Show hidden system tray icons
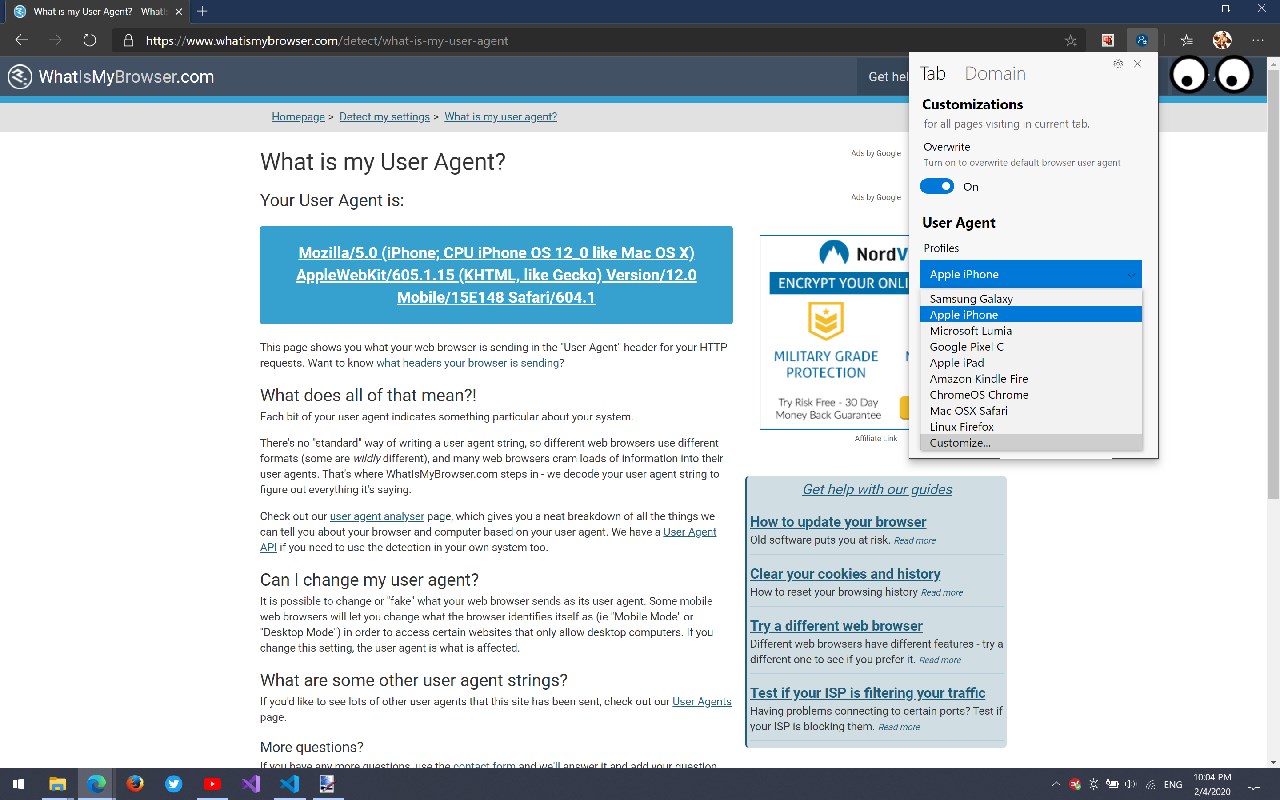 [1055, 785]
